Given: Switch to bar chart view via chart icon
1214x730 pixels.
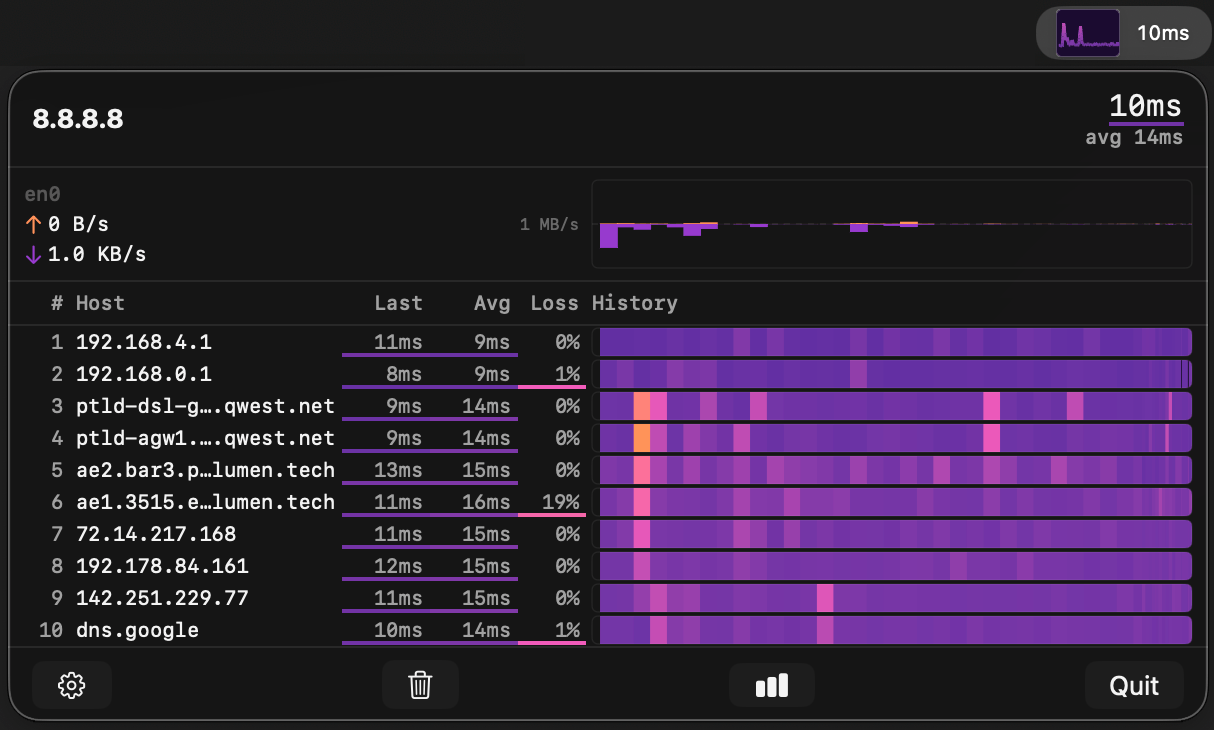Looking at the screenshot, I should [771, 685].
